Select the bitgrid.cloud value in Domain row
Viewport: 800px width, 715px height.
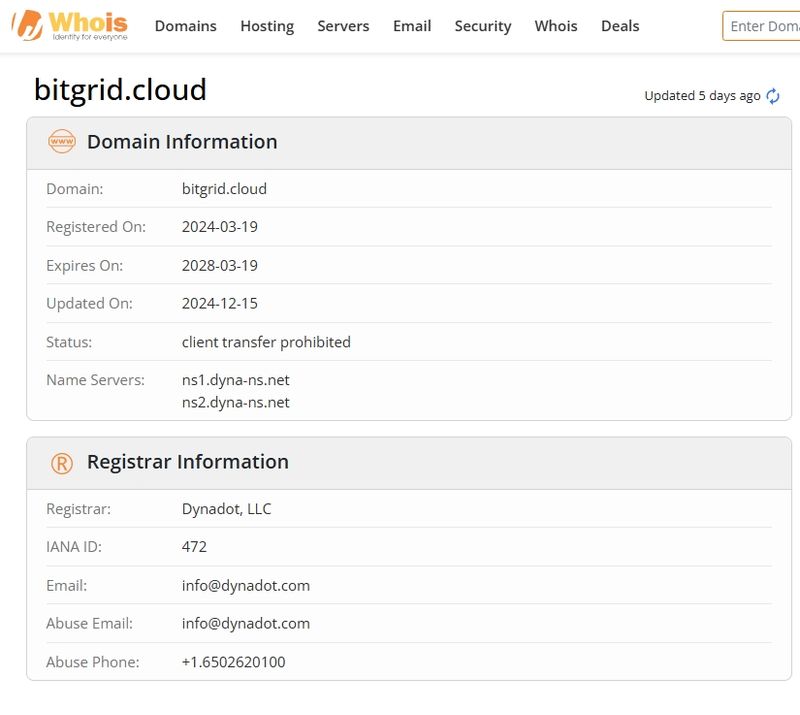[x=224, y=189]
